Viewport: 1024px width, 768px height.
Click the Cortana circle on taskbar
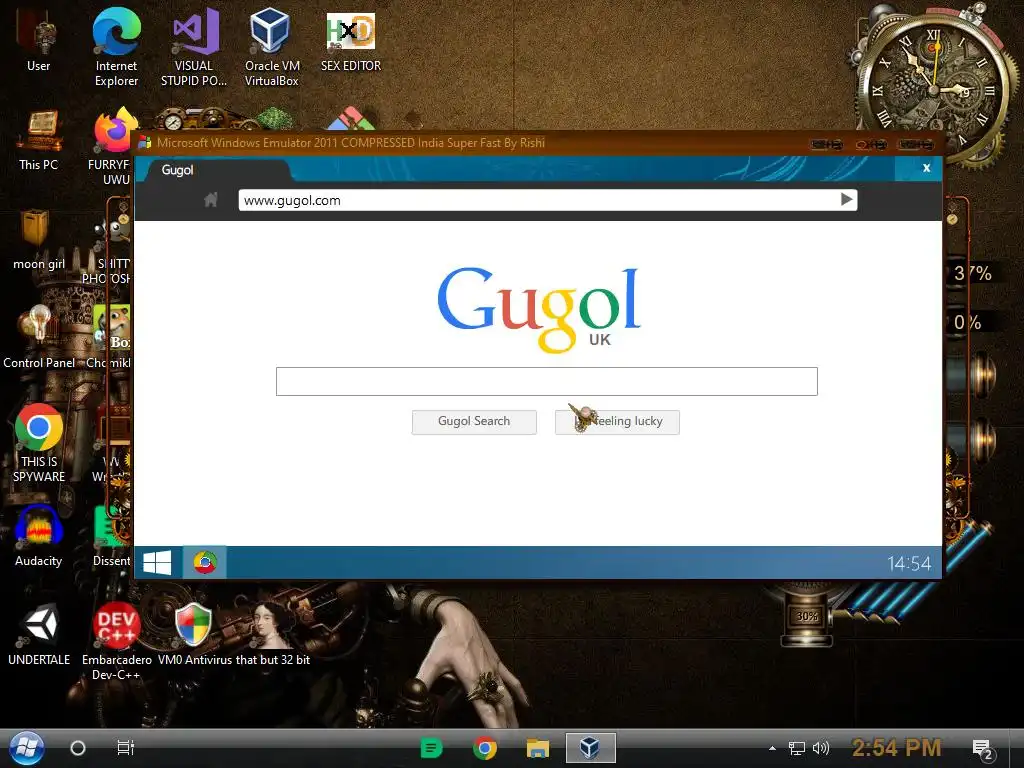point(78,748)
